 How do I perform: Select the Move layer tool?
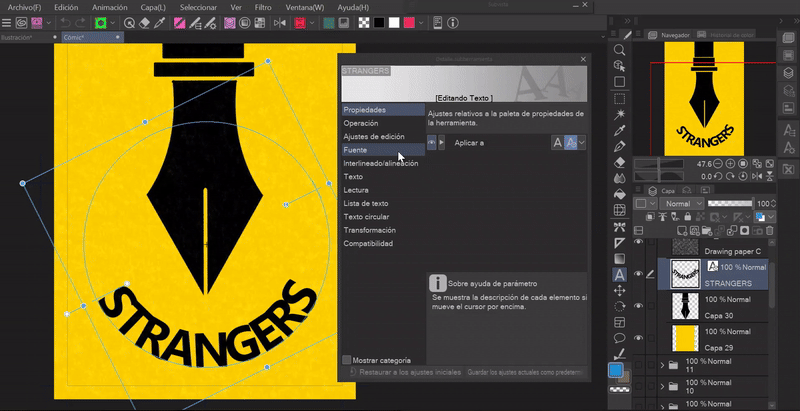(619, 291)
